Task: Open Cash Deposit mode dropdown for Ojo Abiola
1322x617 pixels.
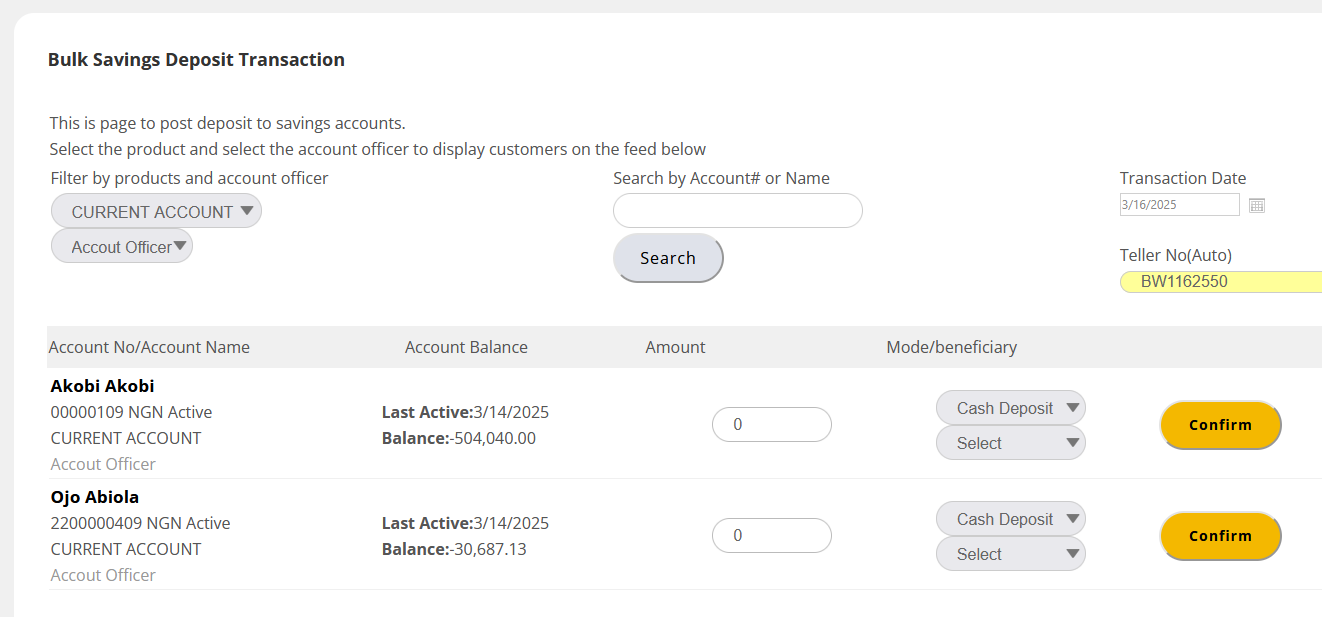Action: point(1010,519)
